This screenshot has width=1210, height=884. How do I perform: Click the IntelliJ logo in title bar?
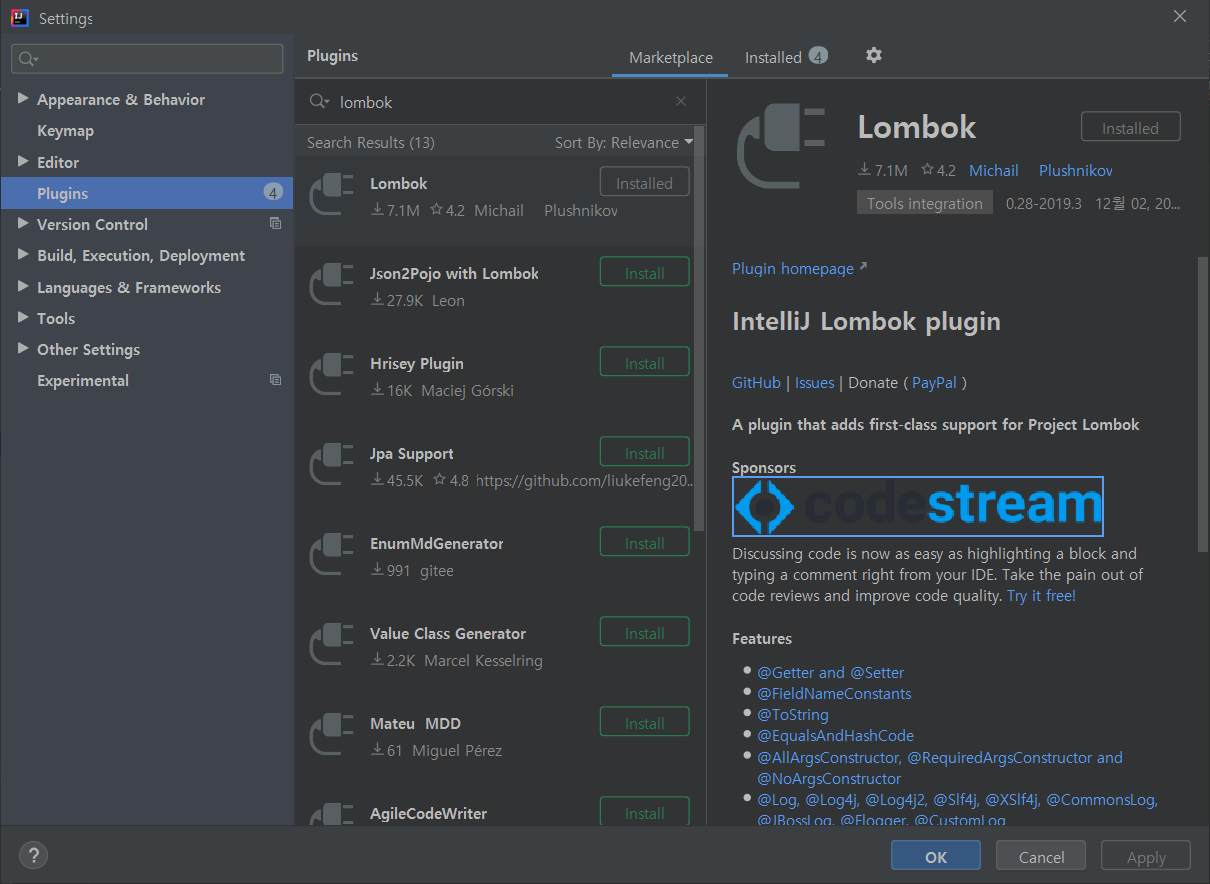tap(19, 17)
